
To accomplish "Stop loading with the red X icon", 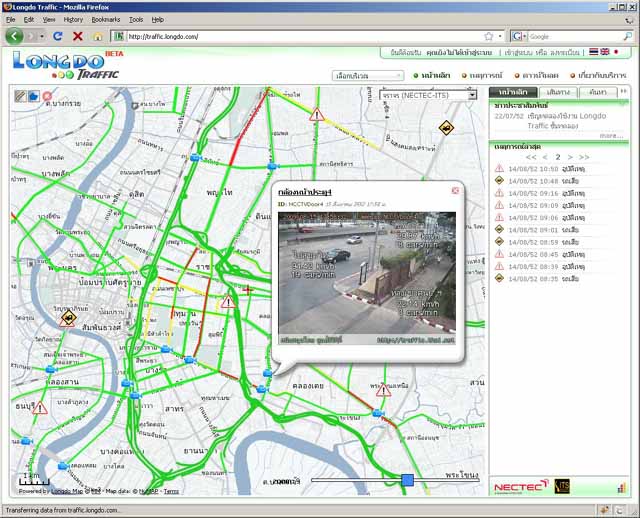I will pyautogui.click(x=78, y=36).
